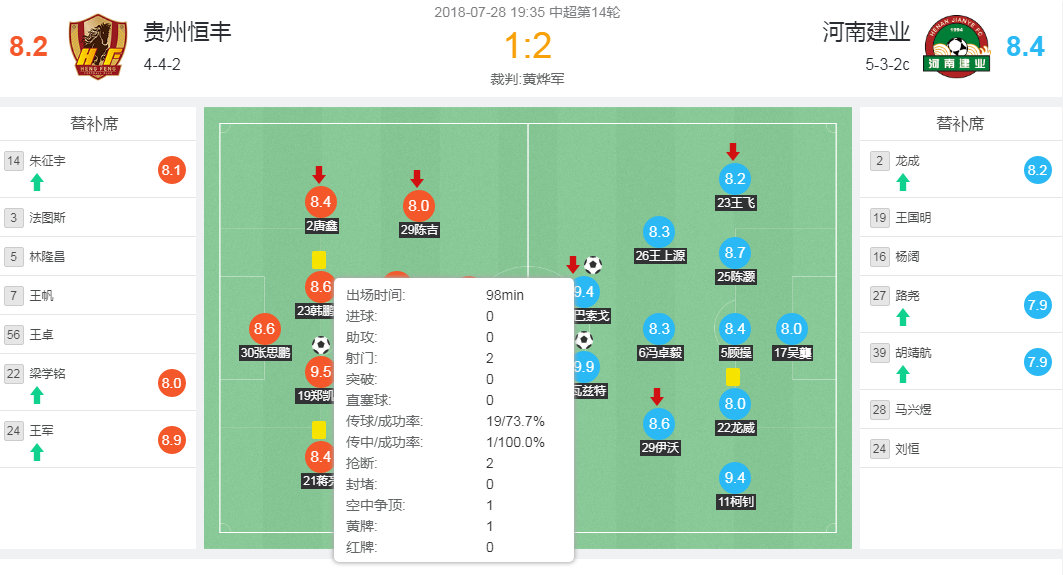This screenshot has width=1063, height=575.
Task: Select 张思鹏's 8.6 rating circle
Action: [x=264, y=328]
